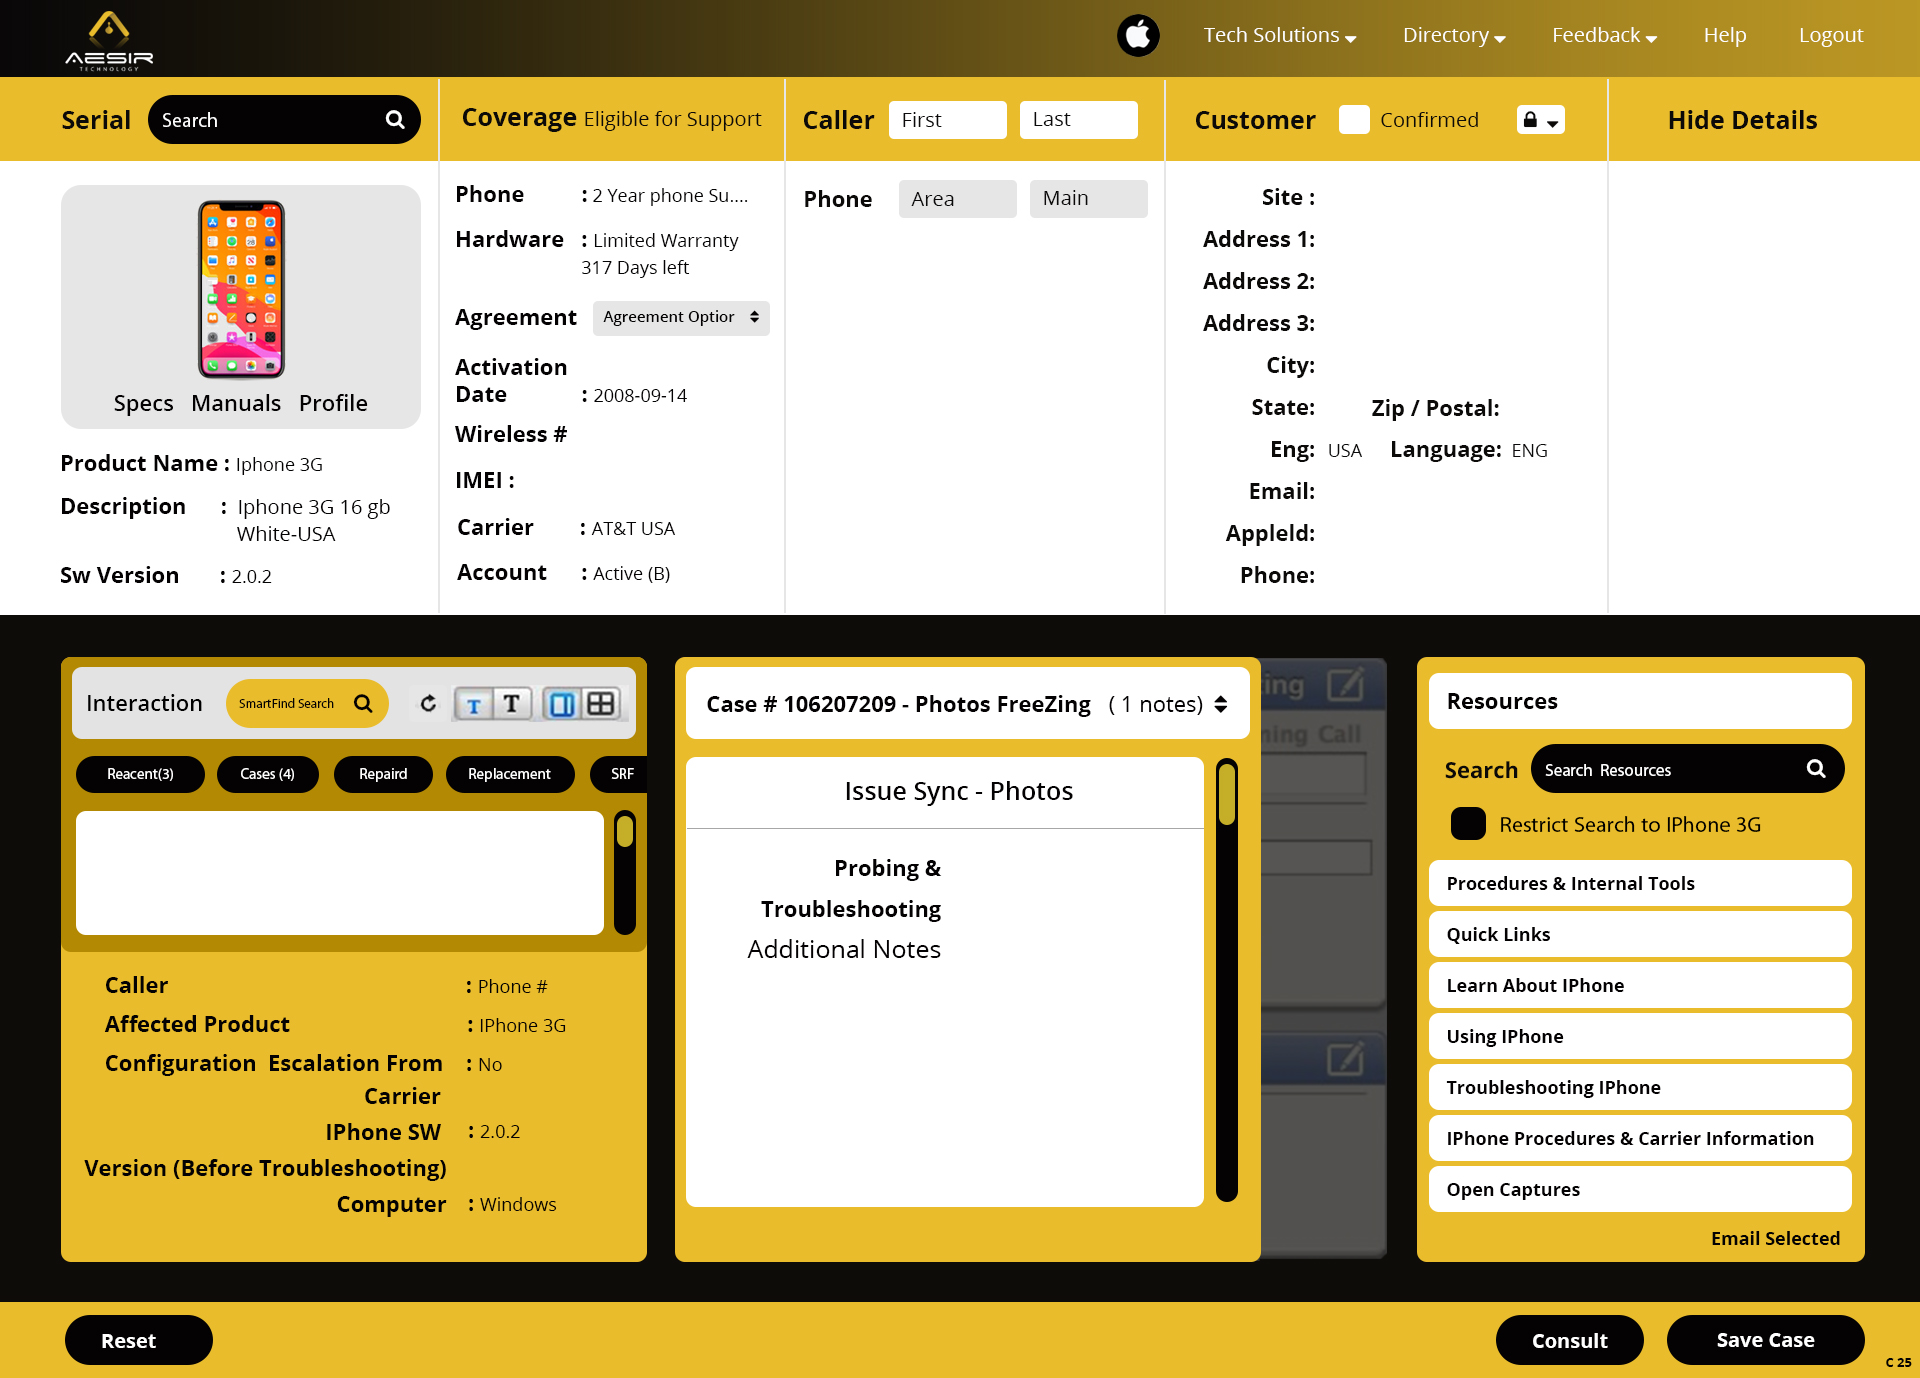Expand the Case # 106207209 notes selector

point(1221,704)
